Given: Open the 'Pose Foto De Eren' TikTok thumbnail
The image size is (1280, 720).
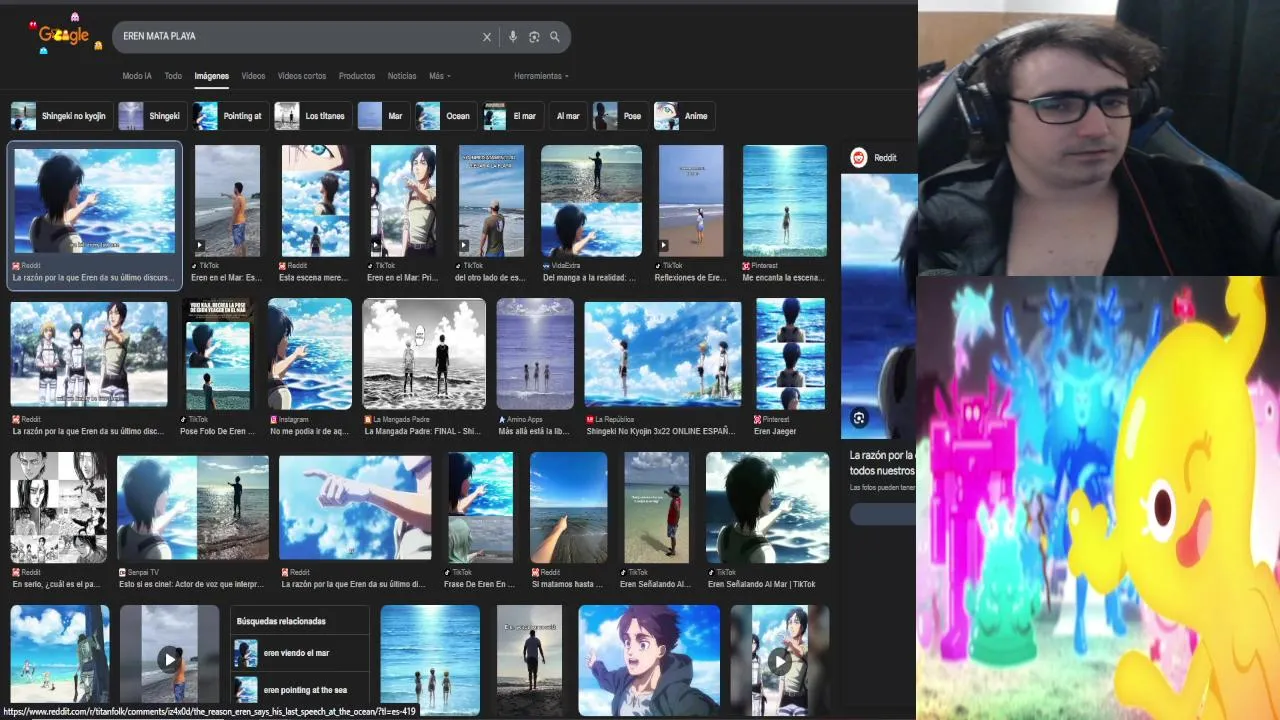Looking at the screenshot, I should [218, 353].
